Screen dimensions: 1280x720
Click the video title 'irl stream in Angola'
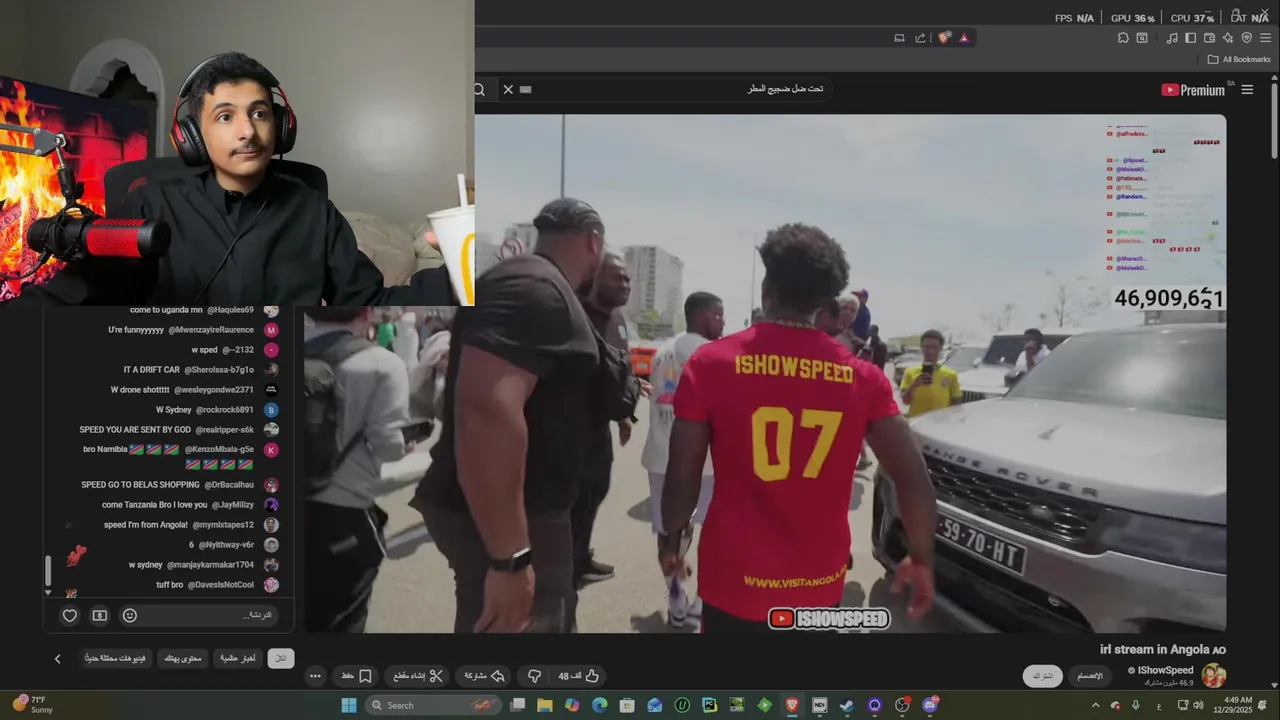pos(1163,649)
